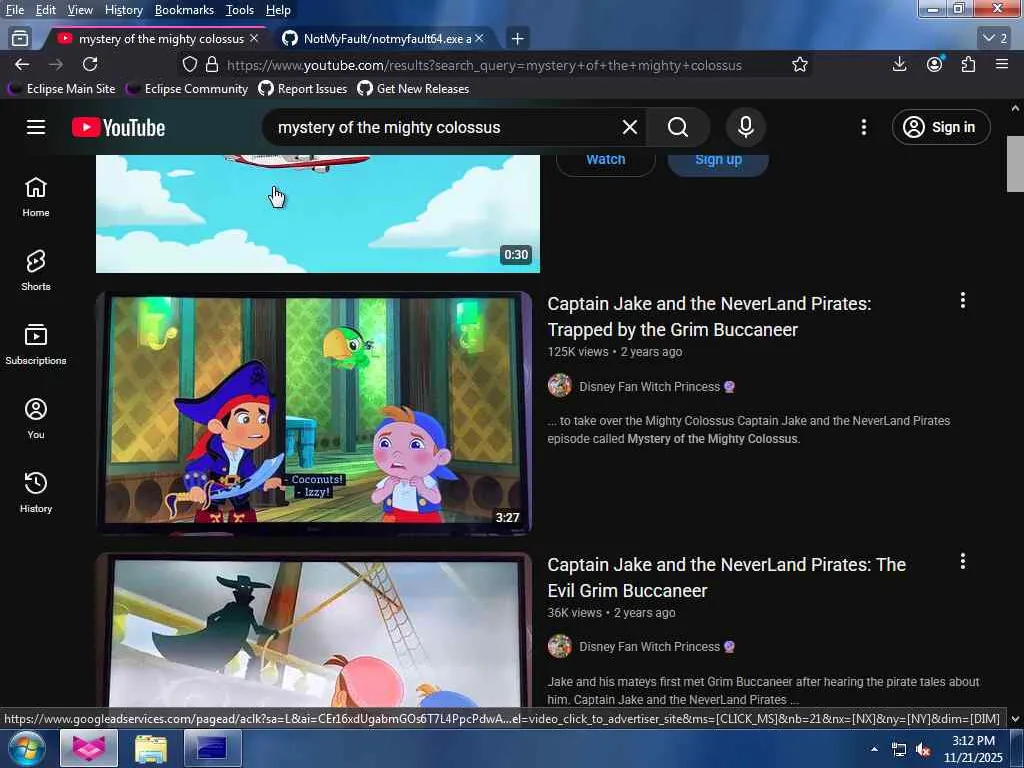1024x768 pixels.
Task: Open the Firefox View icon
Action: click(x=20, y=39)
